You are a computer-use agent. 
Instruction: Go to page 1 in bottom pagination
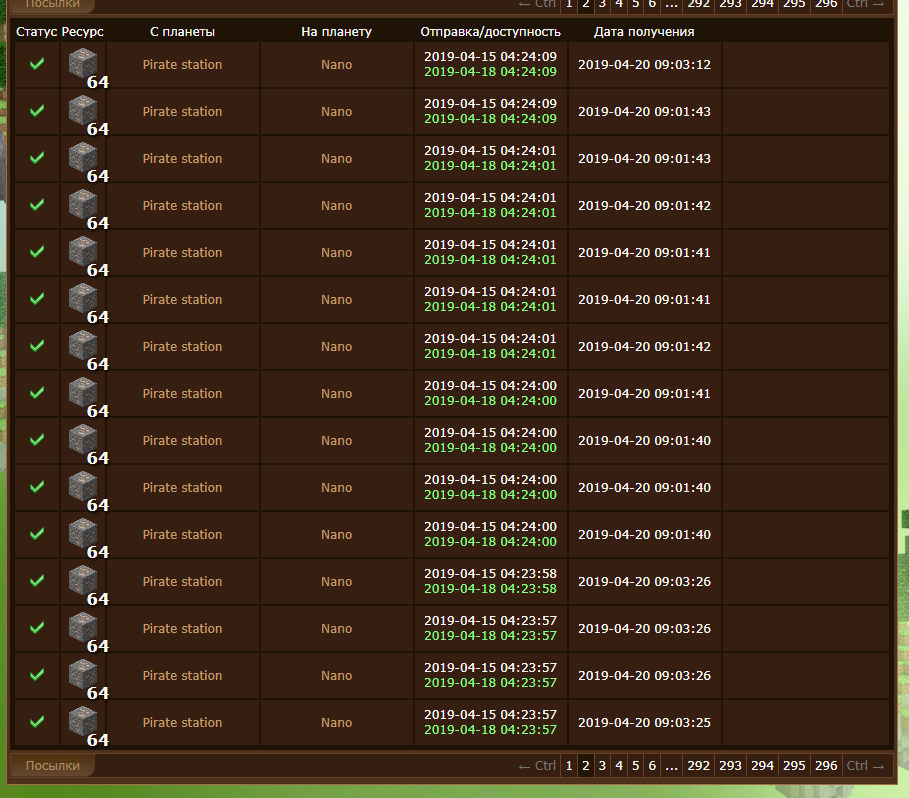569,766
